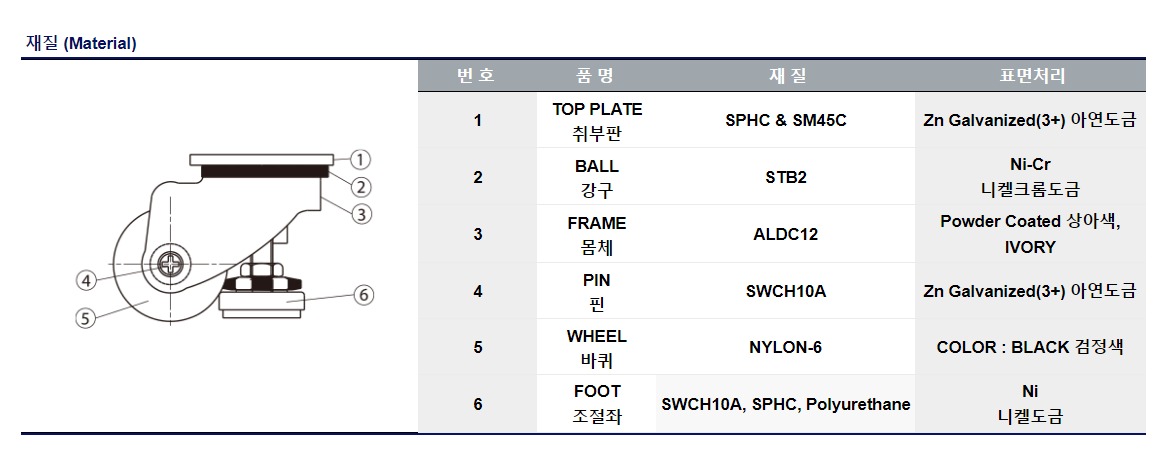The image size is (1156, 451).
Task: Select the 표면처리 column header
Action: pyautogui.click(x=1031, y=76)
